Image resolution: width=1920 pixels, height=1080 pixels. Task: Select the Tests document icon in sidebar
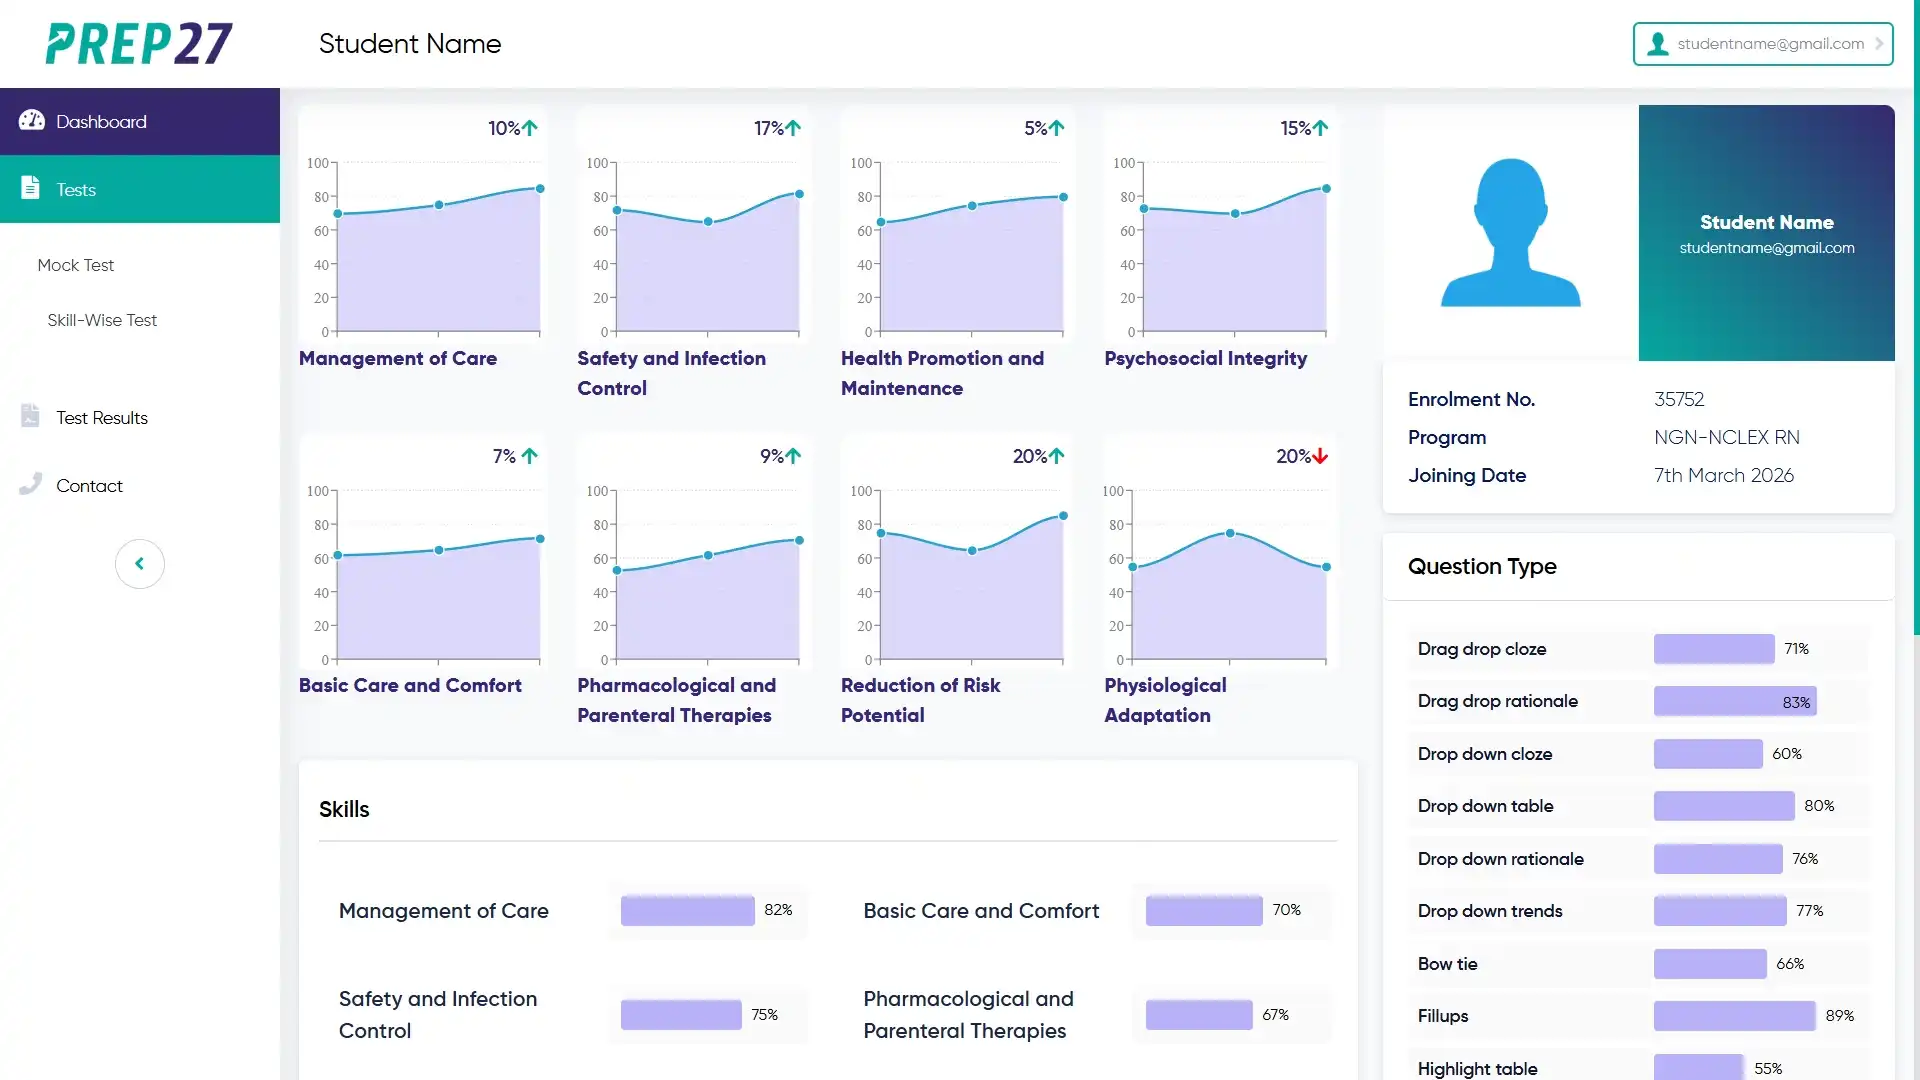tap(29, 189)
